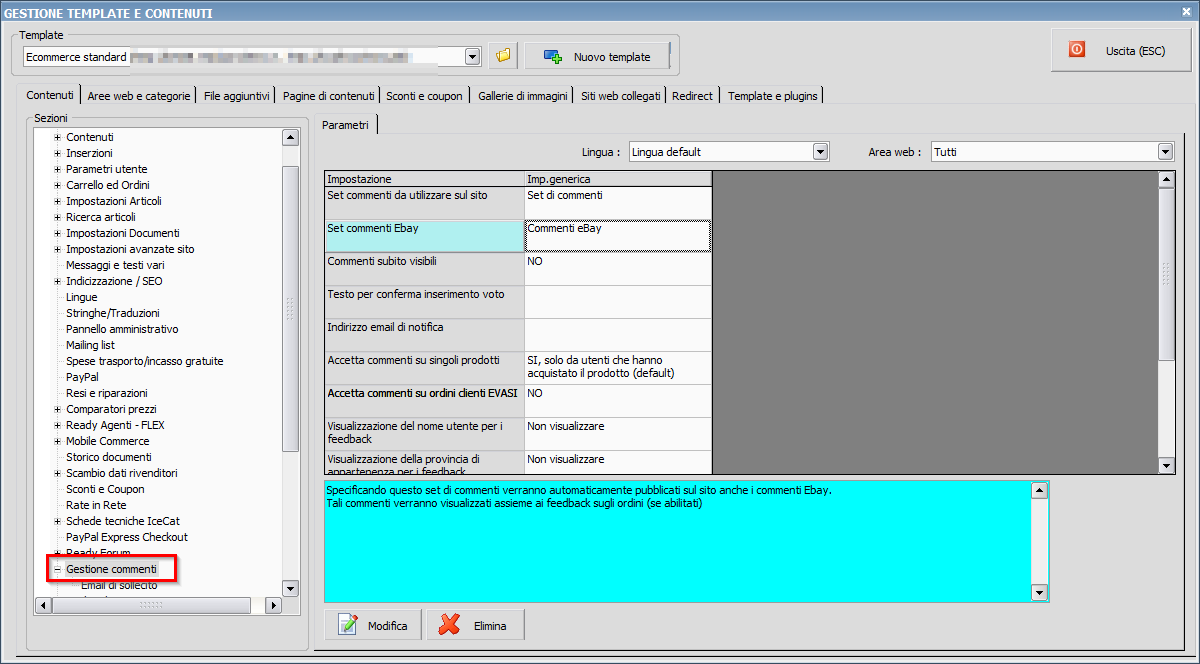
Task: Click the Commenti subito visibili row
Action: (x=518, y=269)
